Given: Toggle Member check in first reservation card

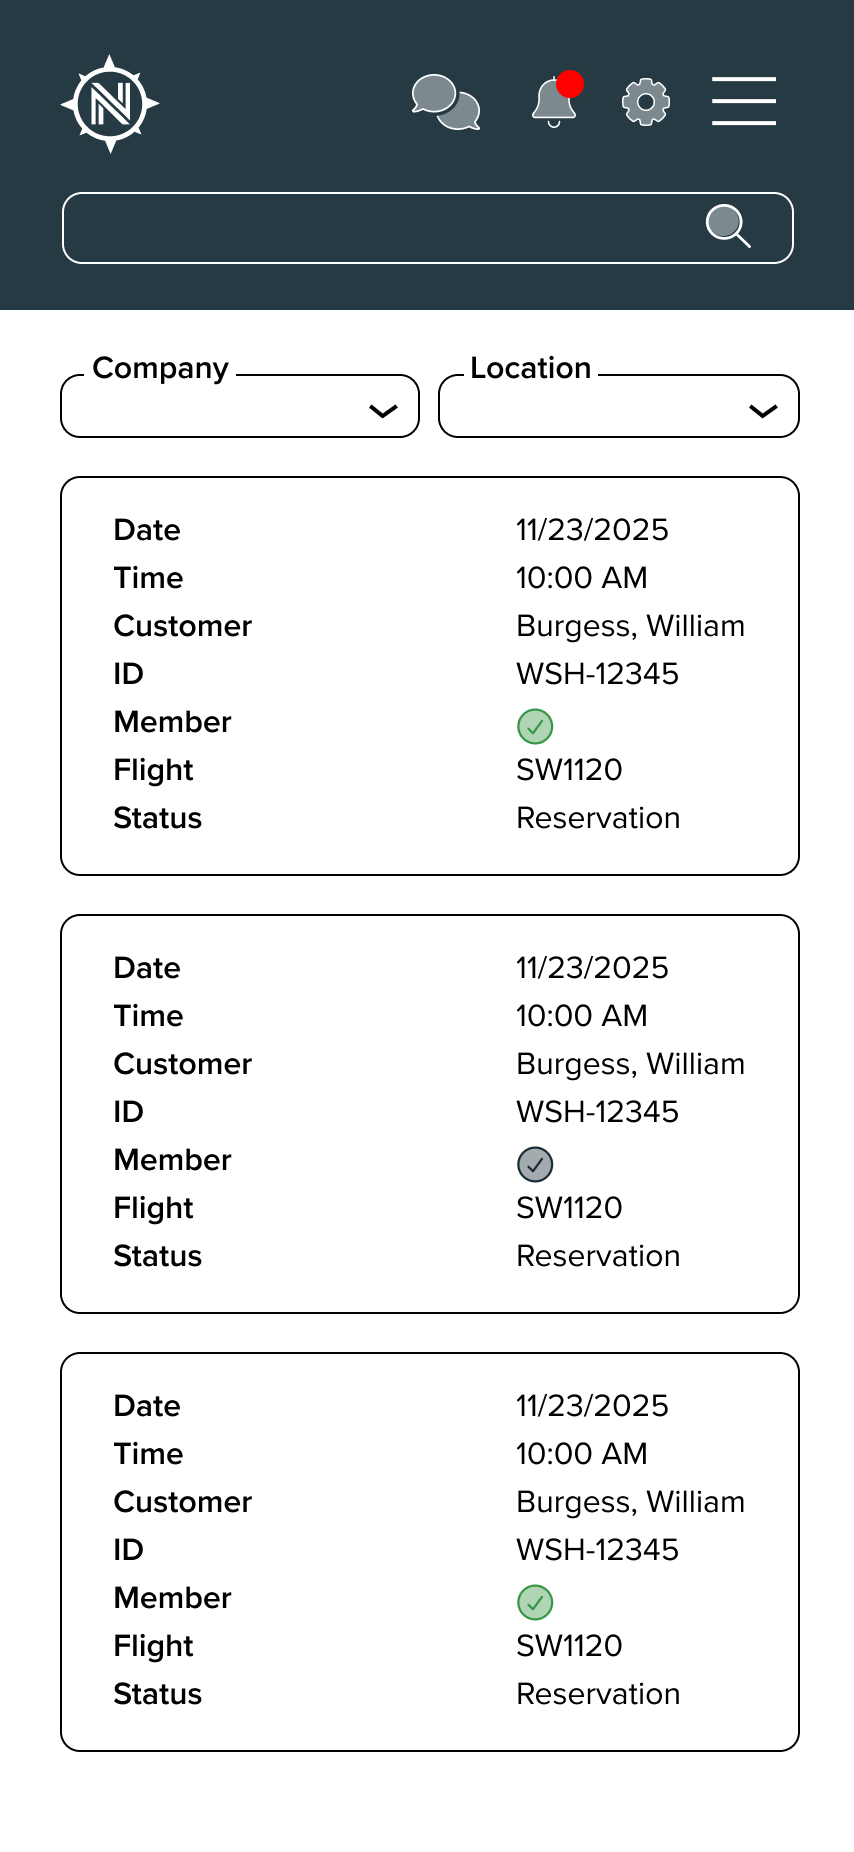Looking at the screenshot, I should pyautogui.click(x=535, y=726).
